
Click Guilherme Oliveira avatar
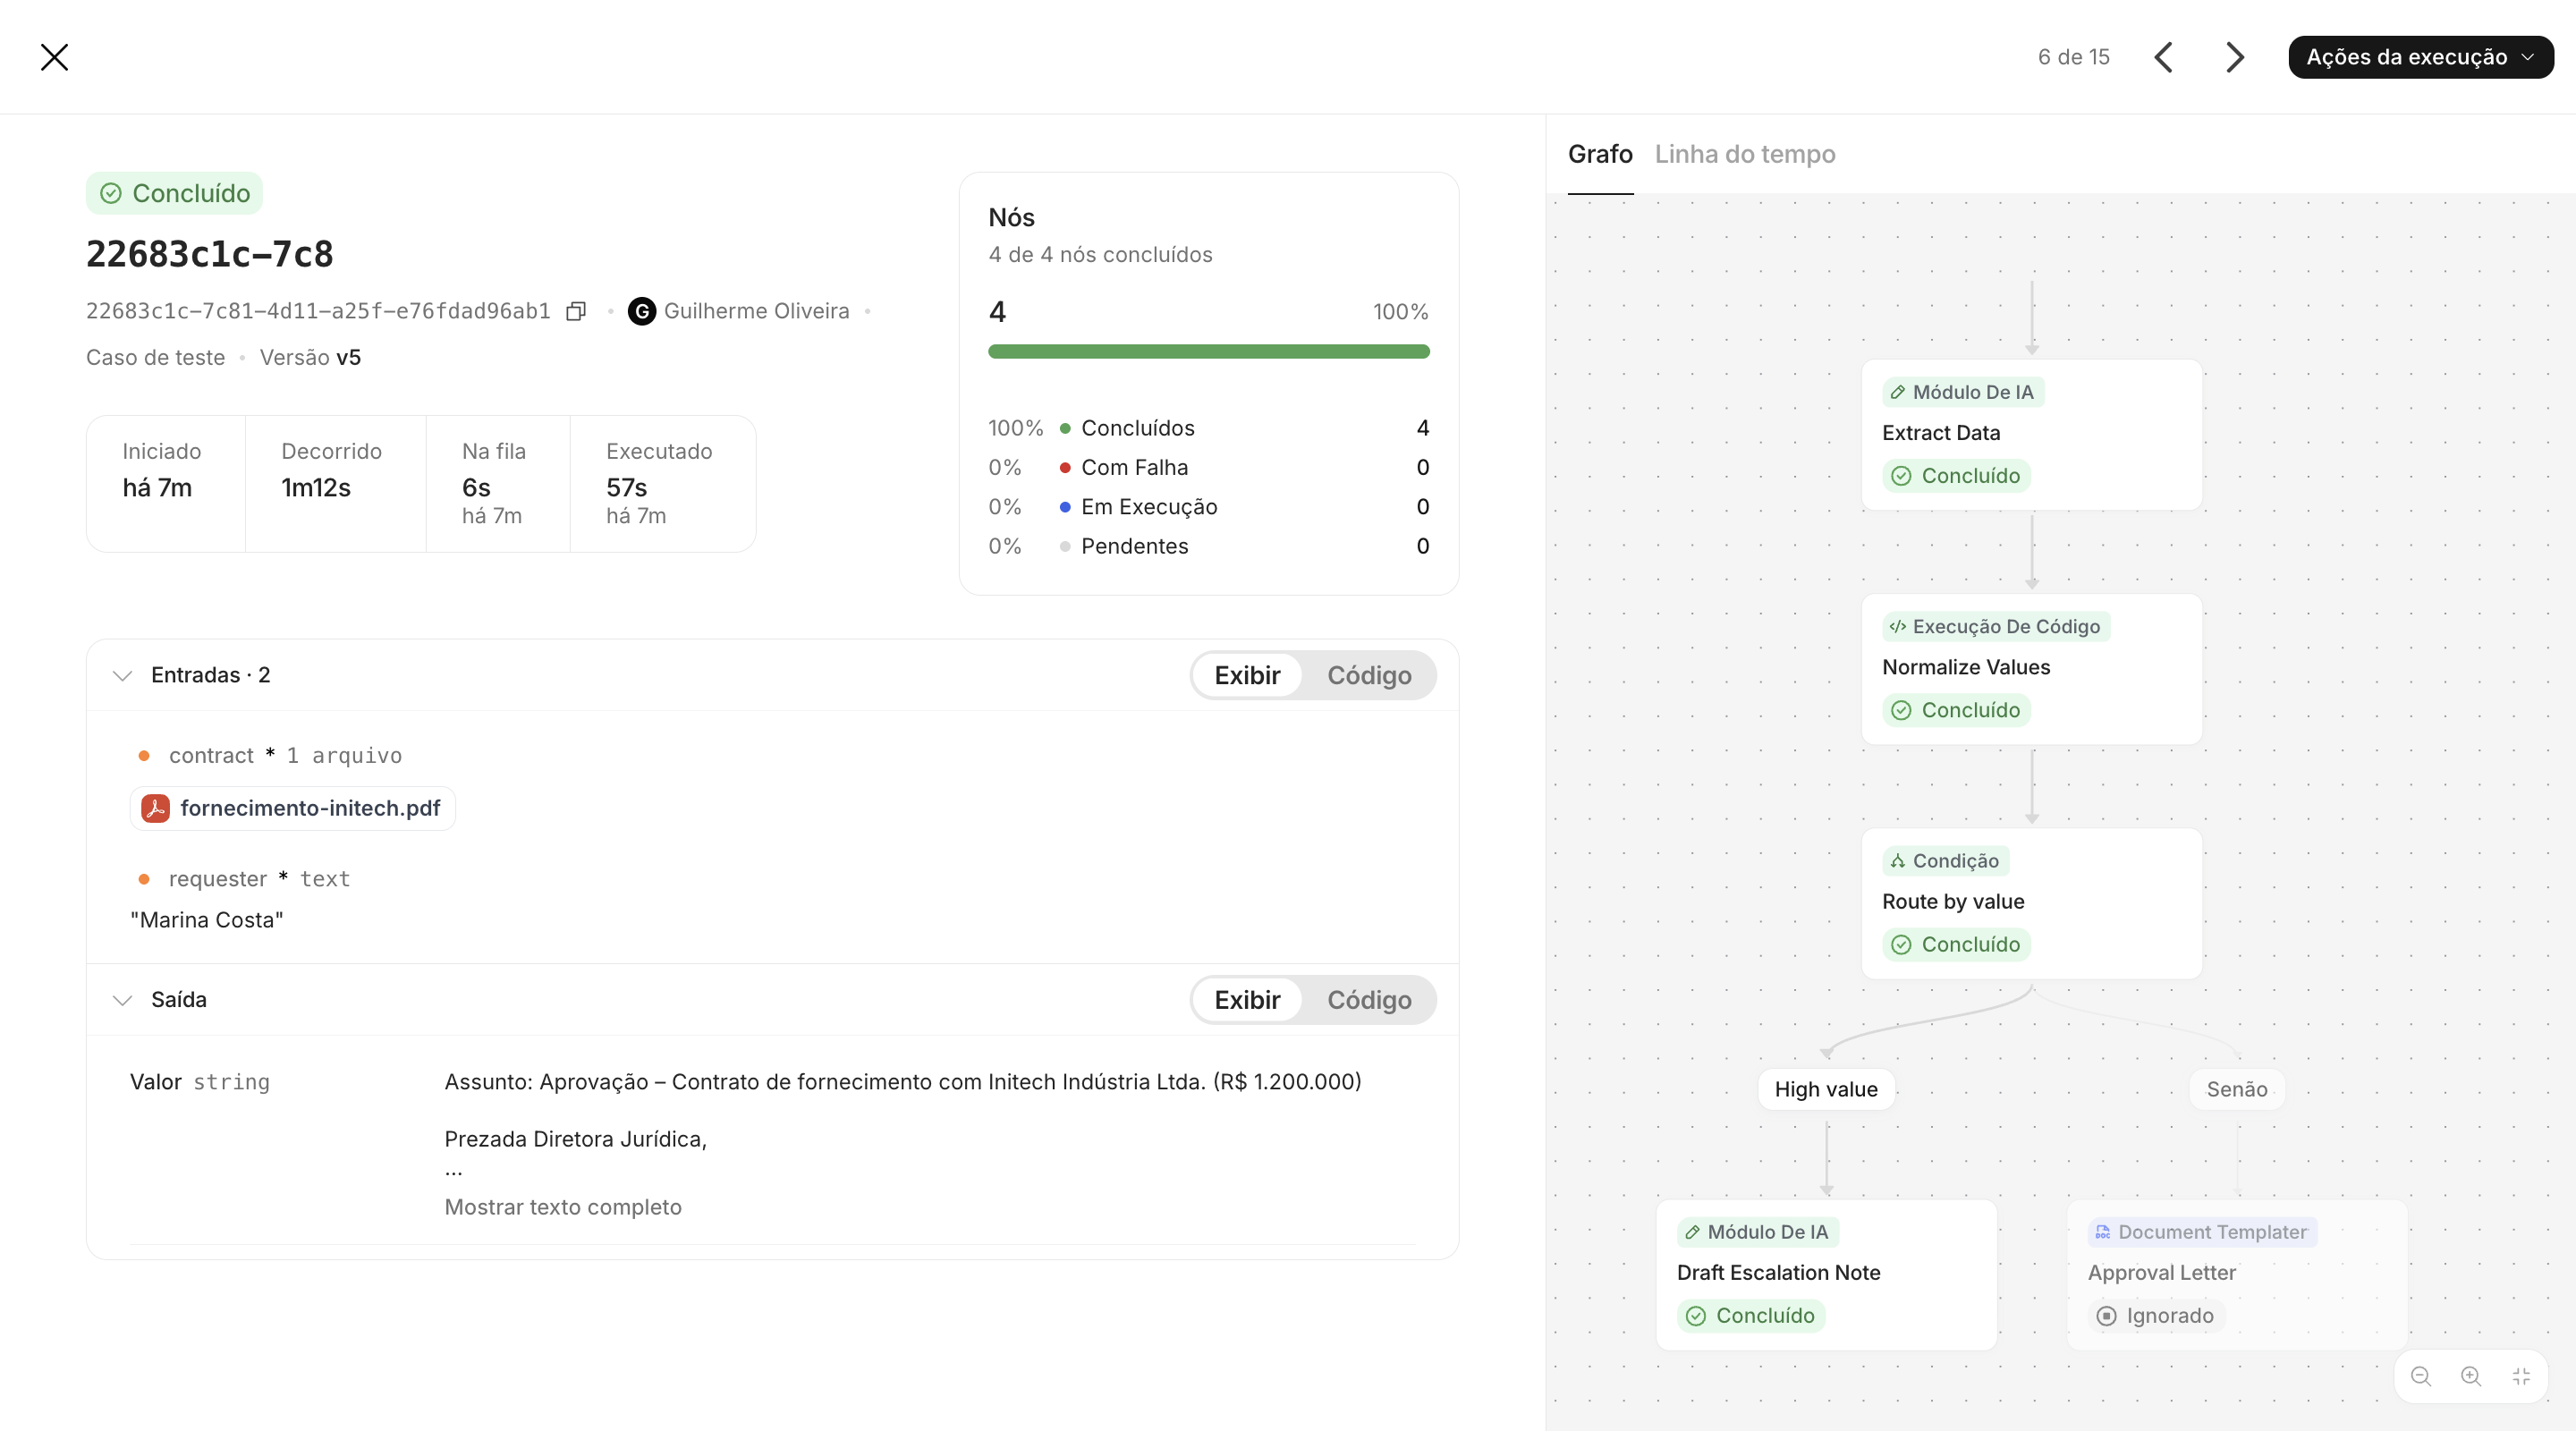[642, 311]
